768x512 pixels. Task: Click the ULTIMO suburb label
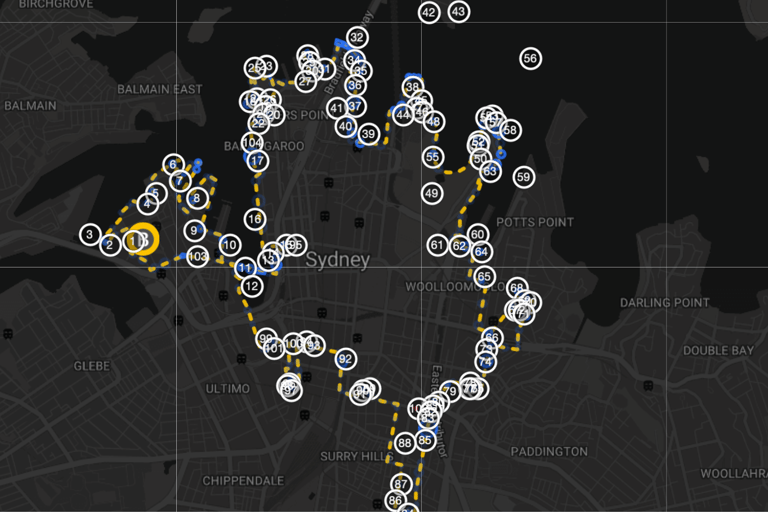[227, 389]
